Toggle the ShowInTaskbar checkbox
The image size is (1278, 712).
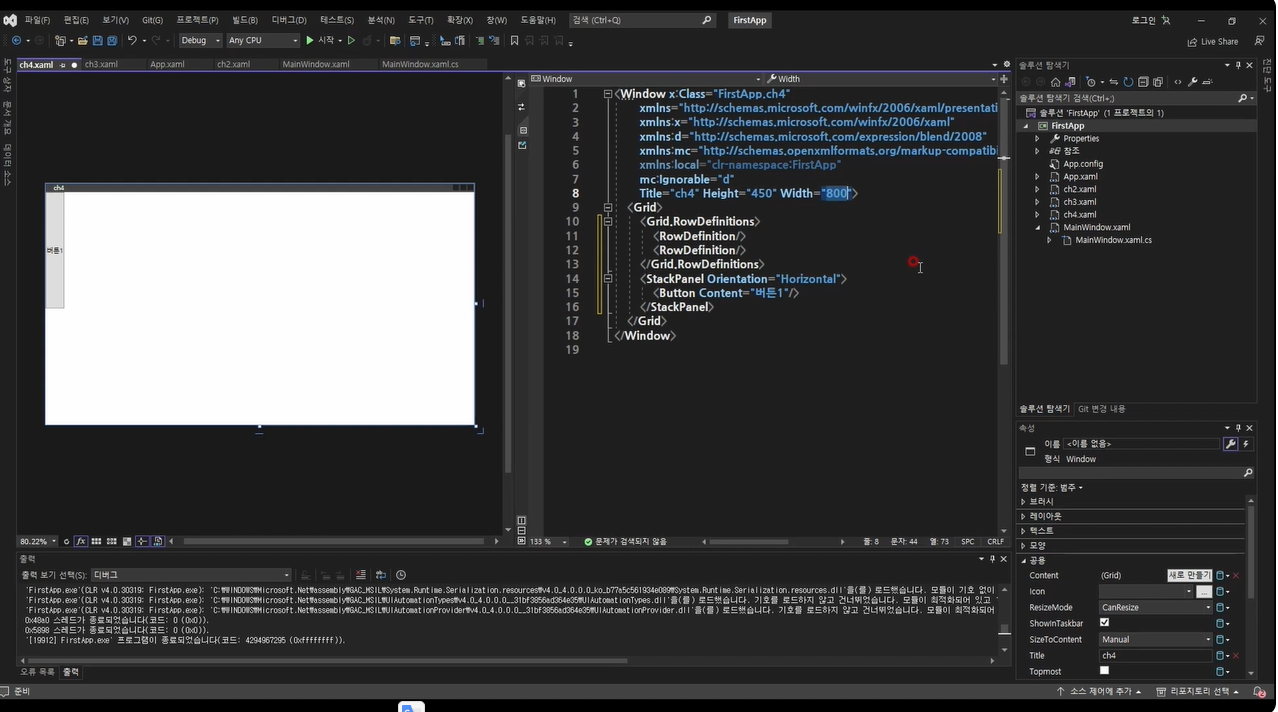(1105, 623)
